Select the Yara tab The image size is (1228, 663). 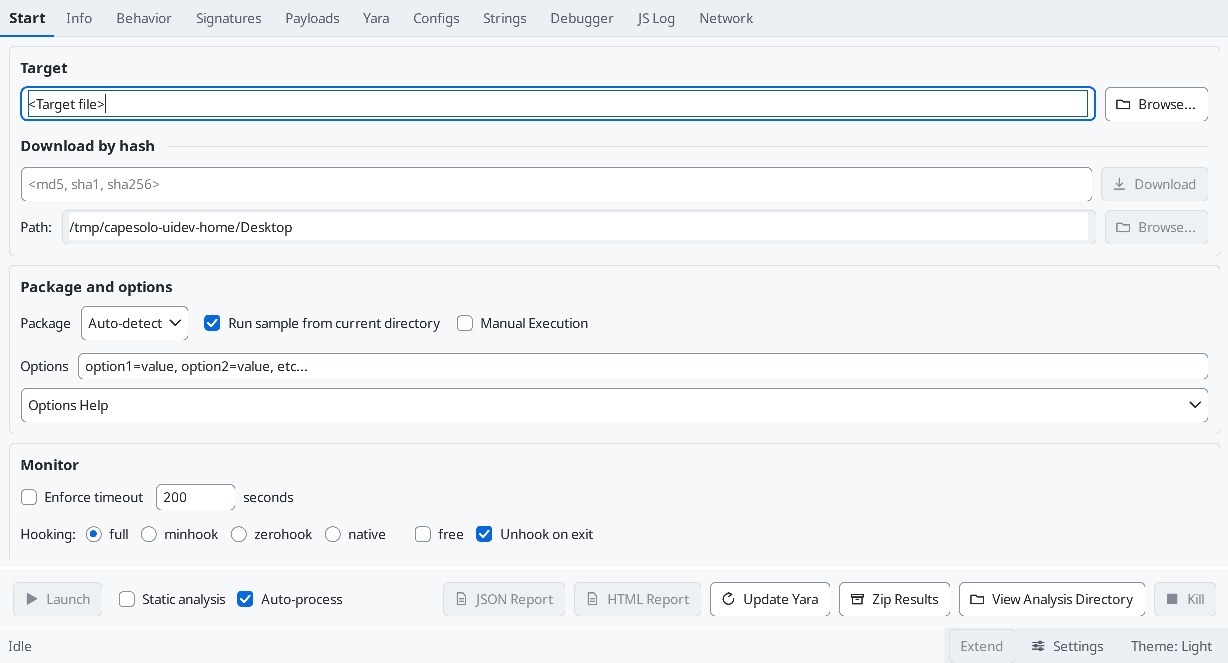click(x=376, y=18)
